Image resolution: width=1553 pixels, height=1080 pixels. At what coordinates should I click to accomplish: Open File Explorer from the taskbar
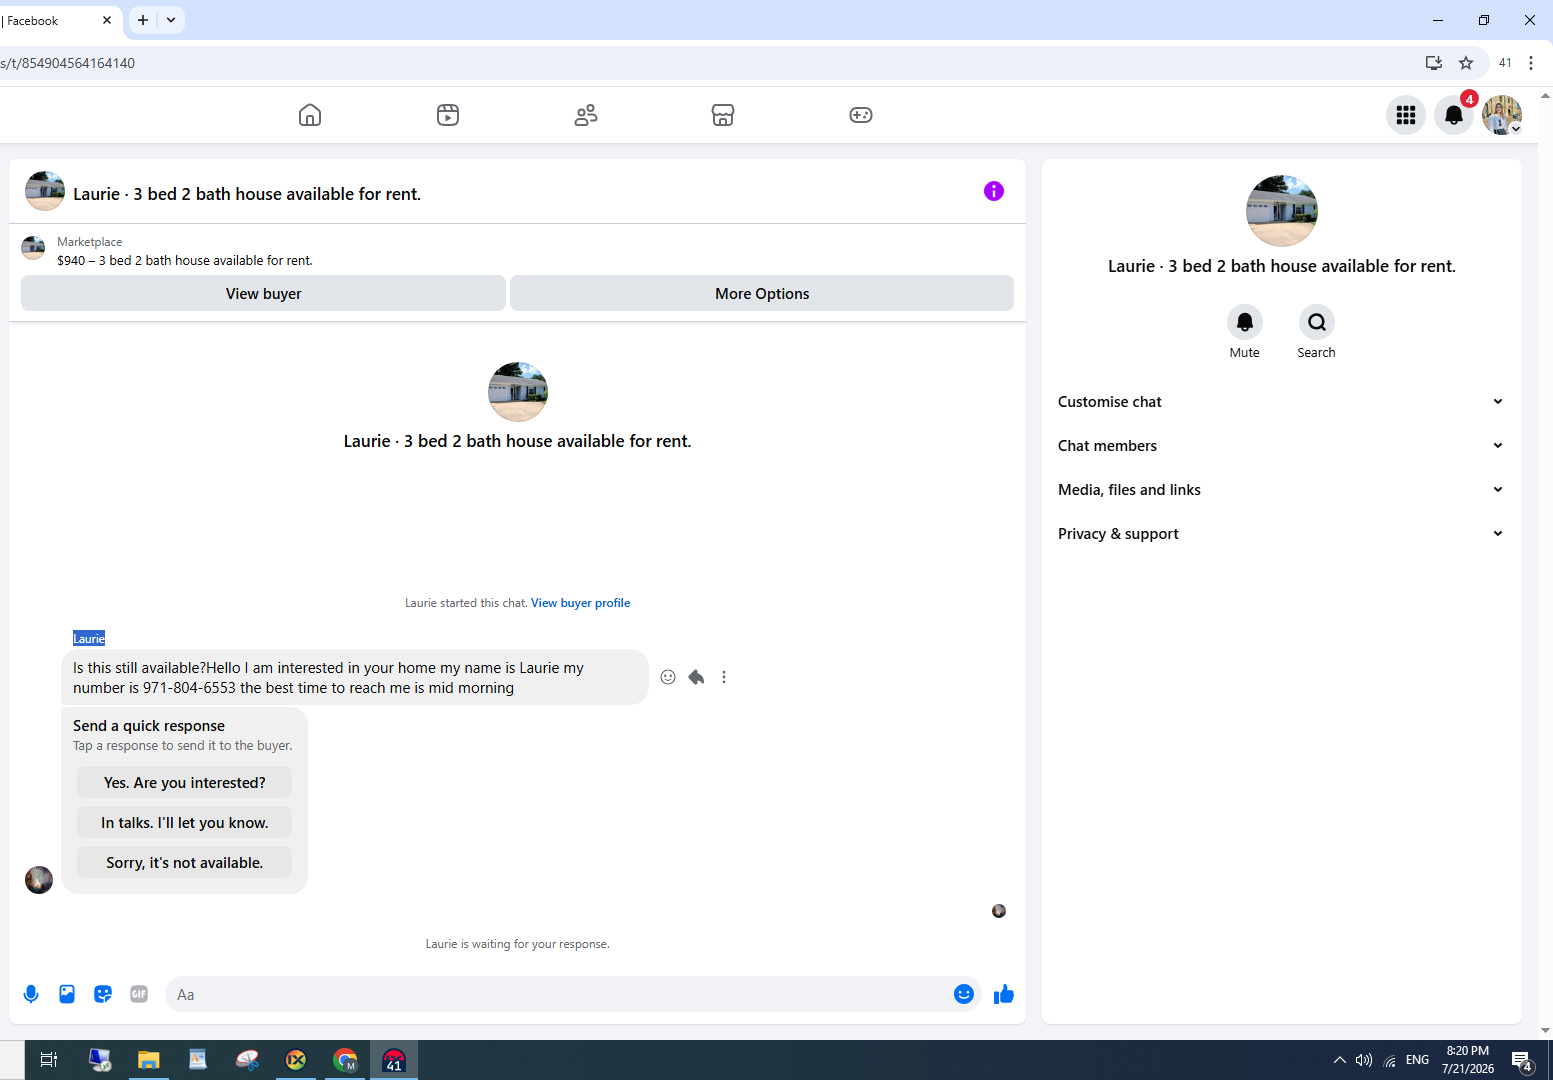pyautogui.click(x=149, y=1060)
